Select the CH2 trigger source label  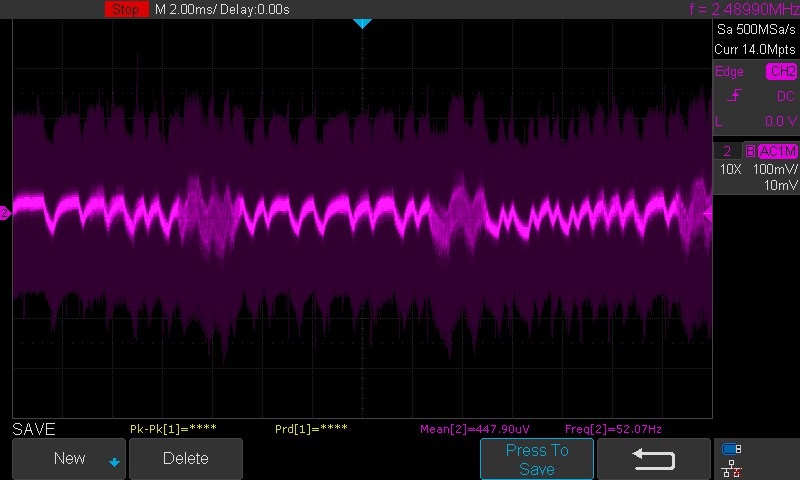click(782, 71)
